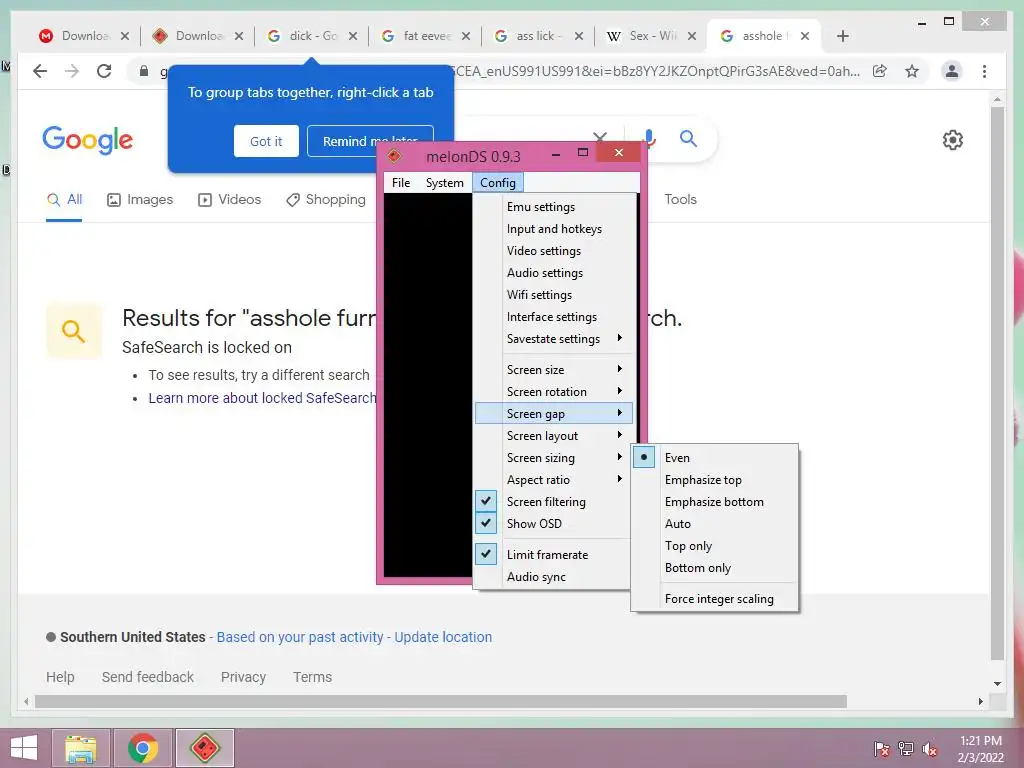Switch to Google Videos results

(229, 199)
